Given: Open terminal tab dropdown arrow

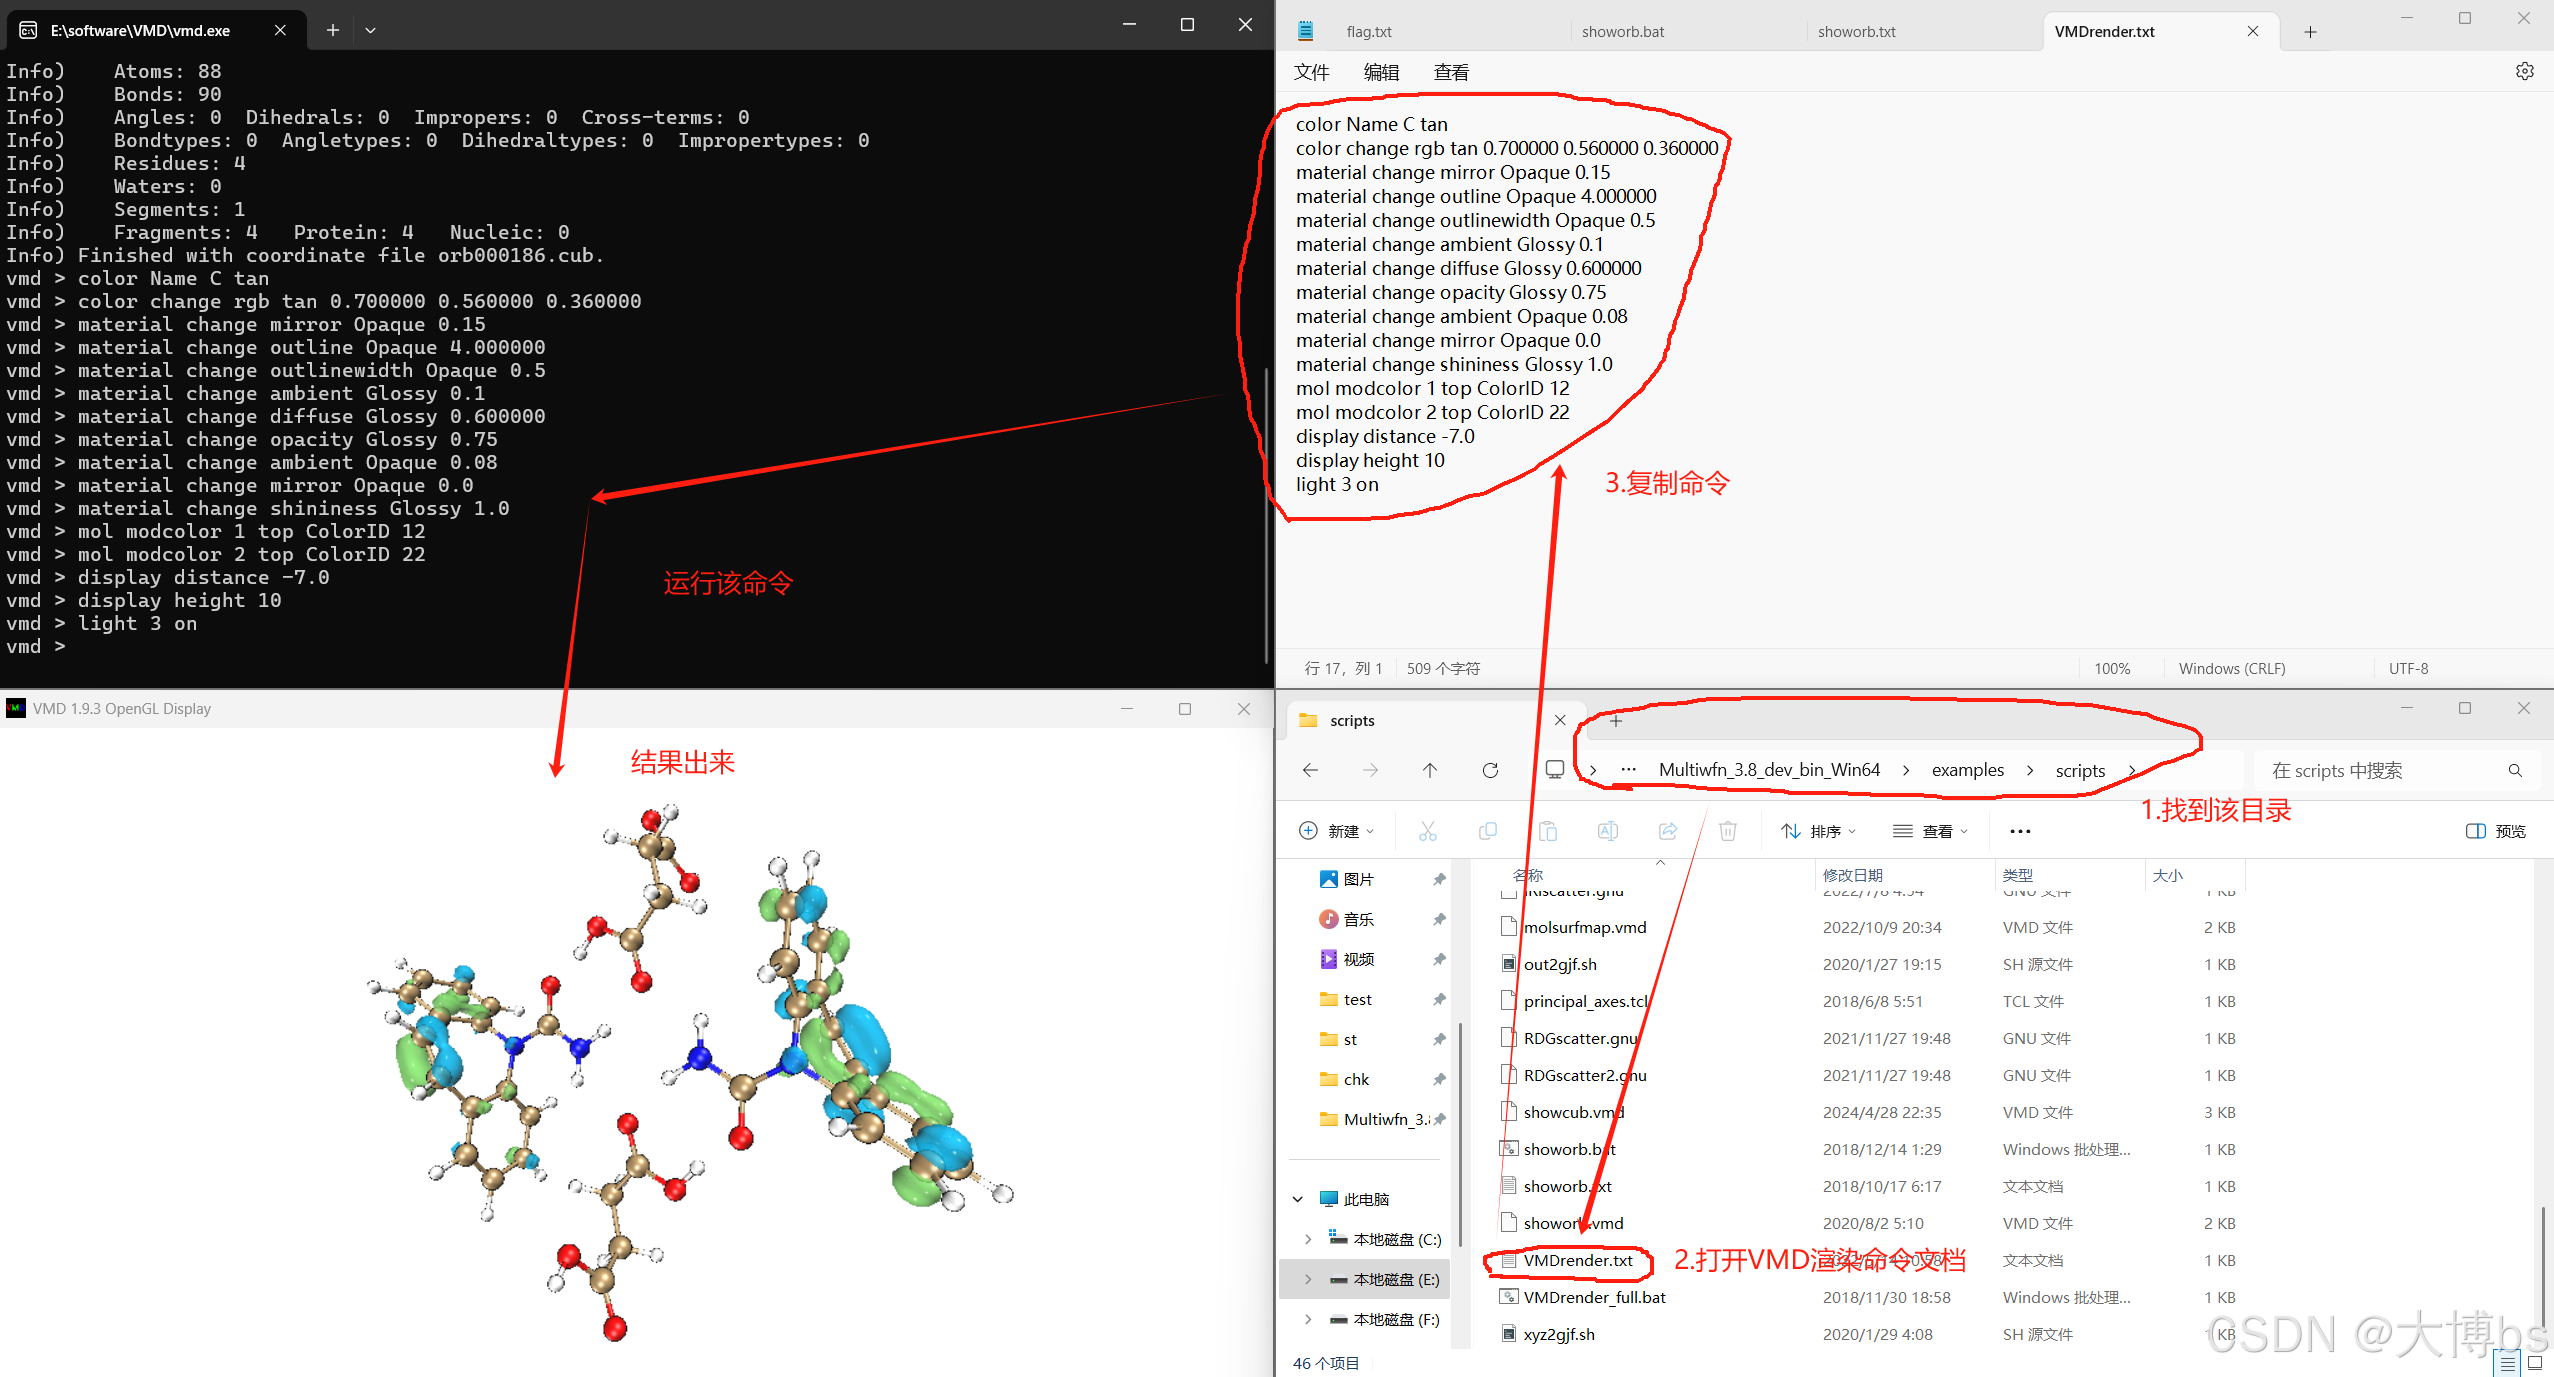Looking at the screenshot, I should [x=370, y=30].
